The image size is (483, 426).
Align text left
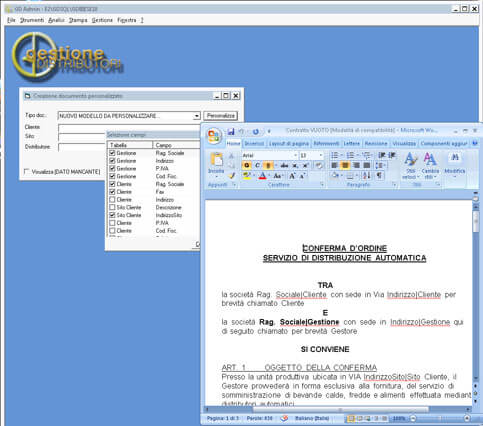pyautogui.click(x=334, y=165)
